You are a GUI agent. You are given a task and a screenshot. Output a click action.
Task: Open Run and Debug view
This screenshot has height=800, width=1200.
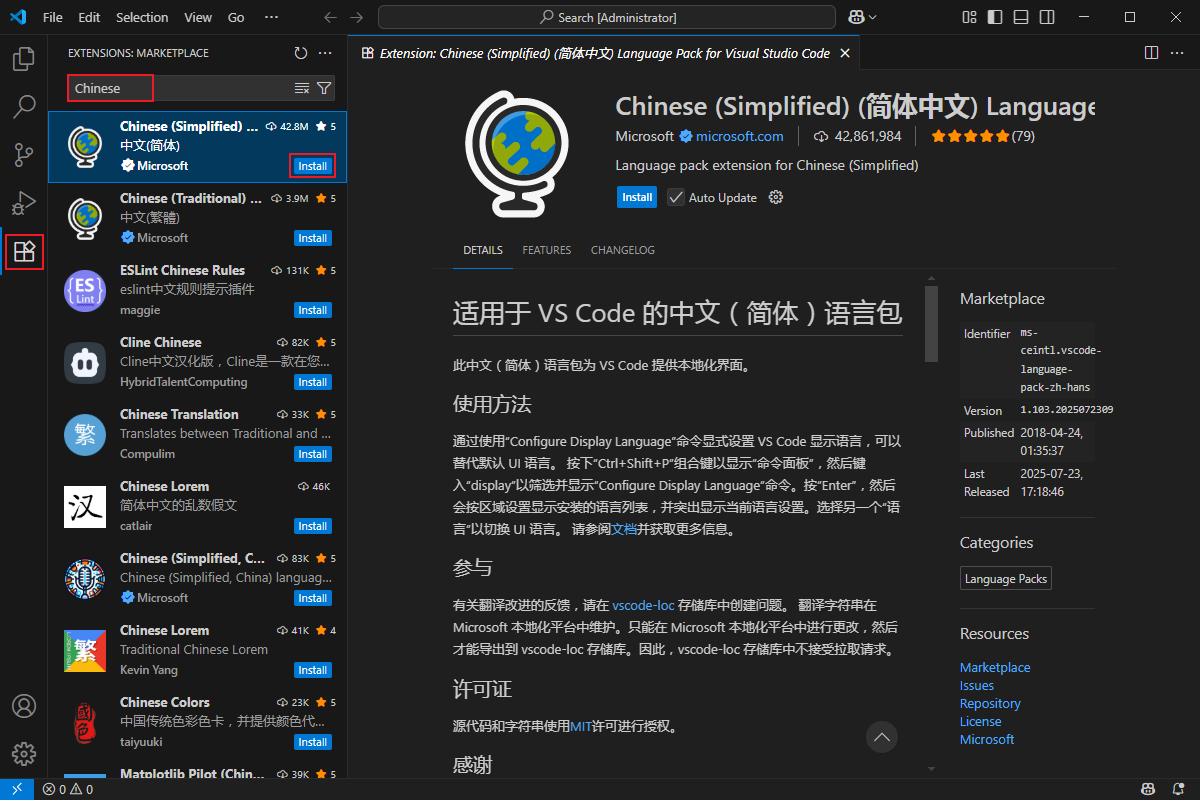[x=23, y=203]
